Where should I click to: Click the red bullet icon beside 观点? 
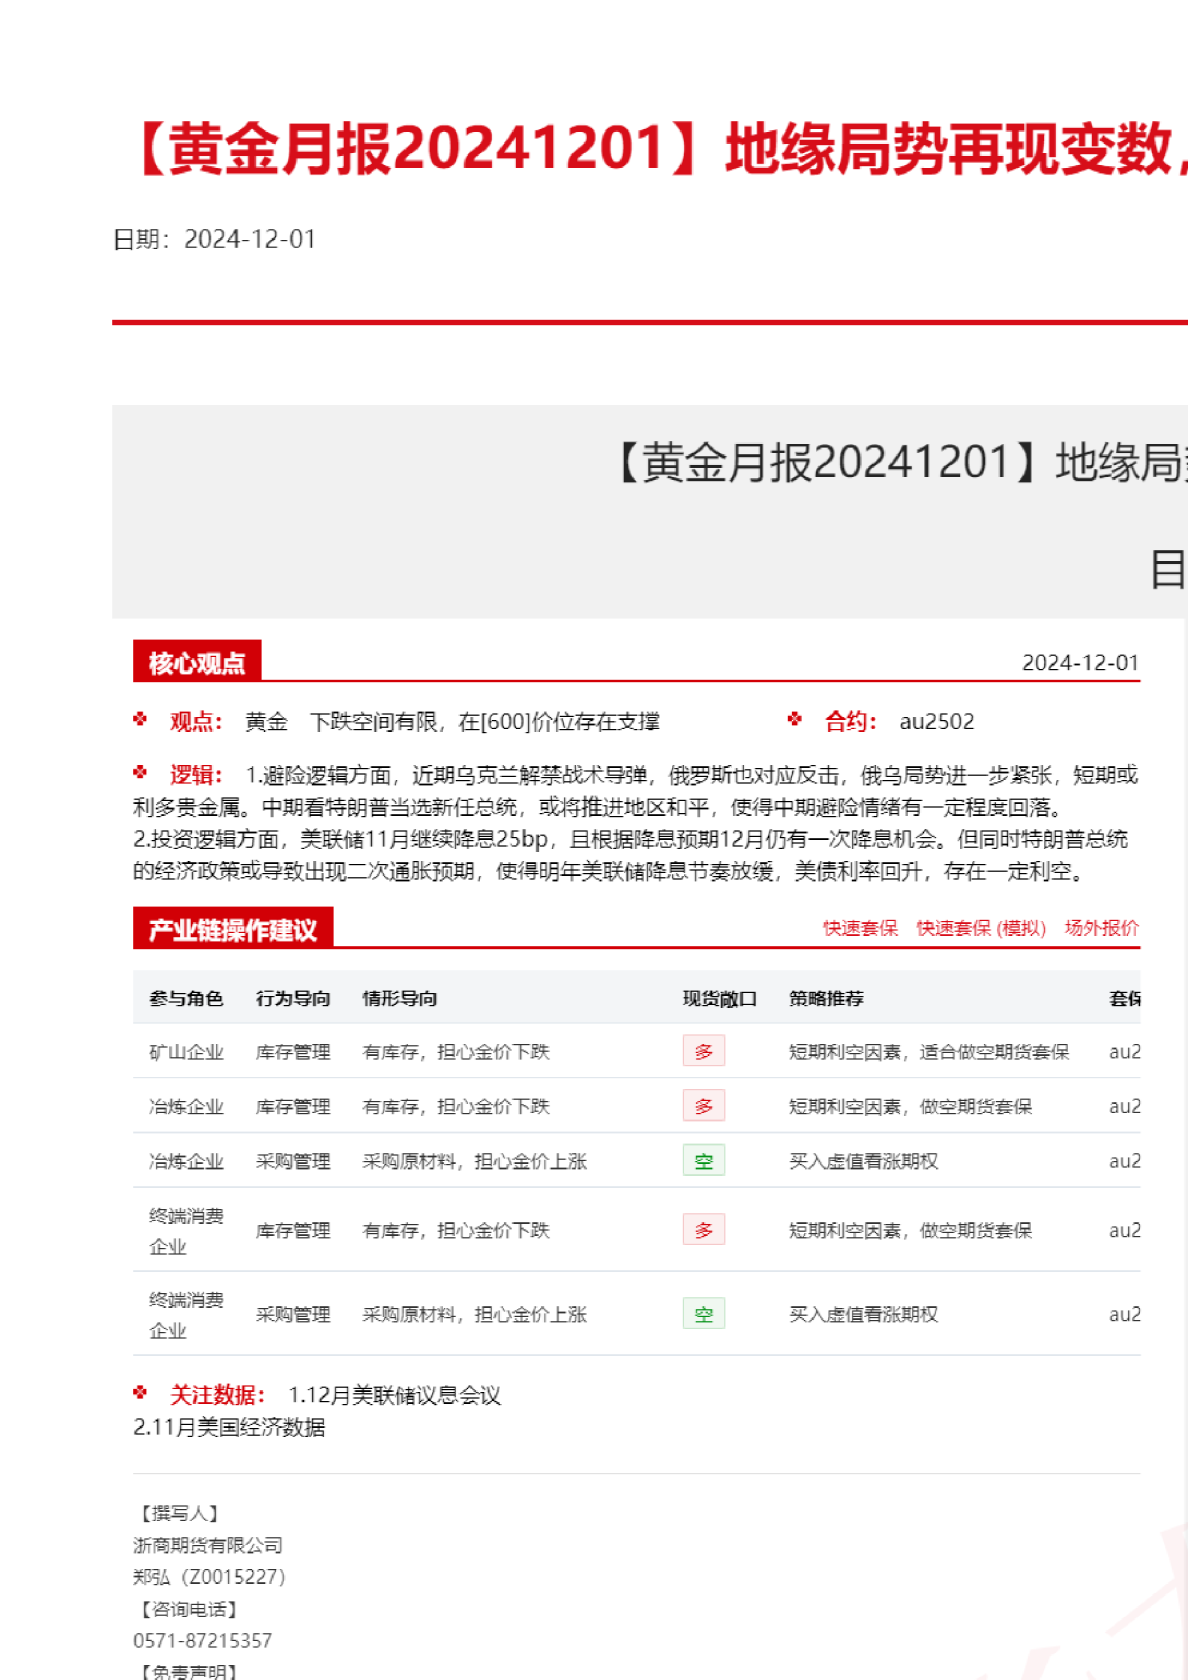click(140, 719)
